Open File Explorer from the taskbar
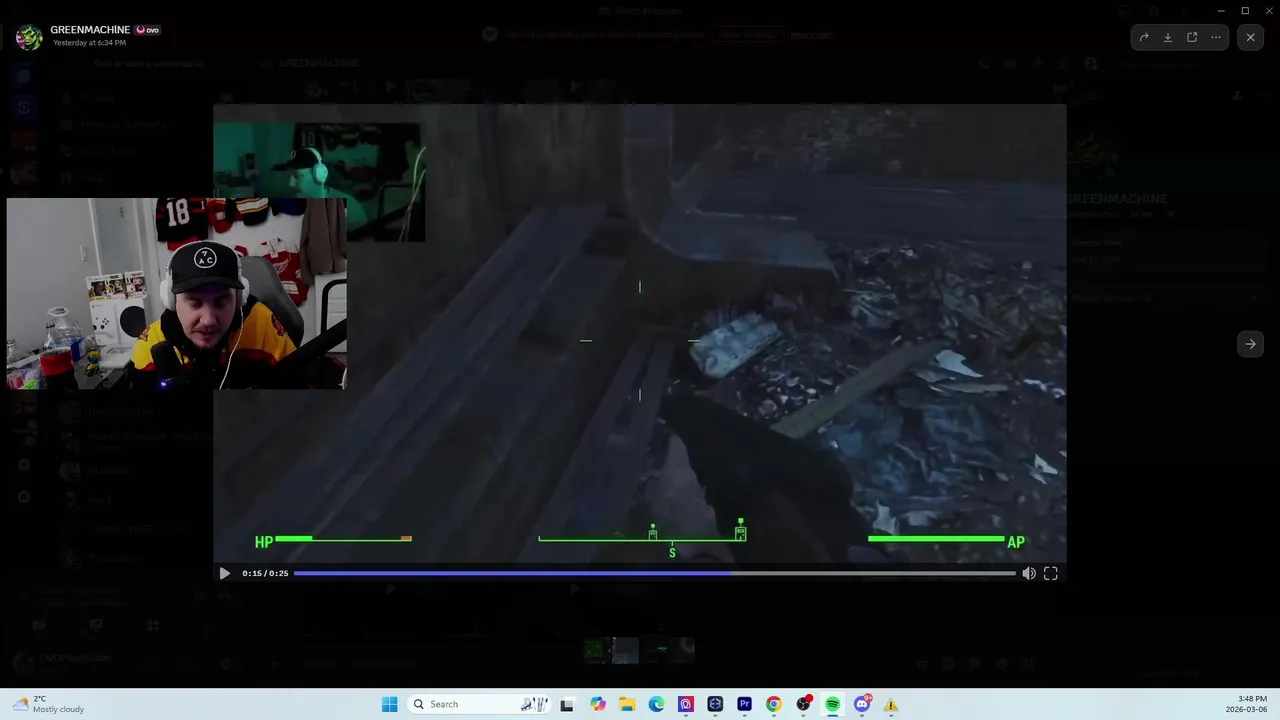 627,704
